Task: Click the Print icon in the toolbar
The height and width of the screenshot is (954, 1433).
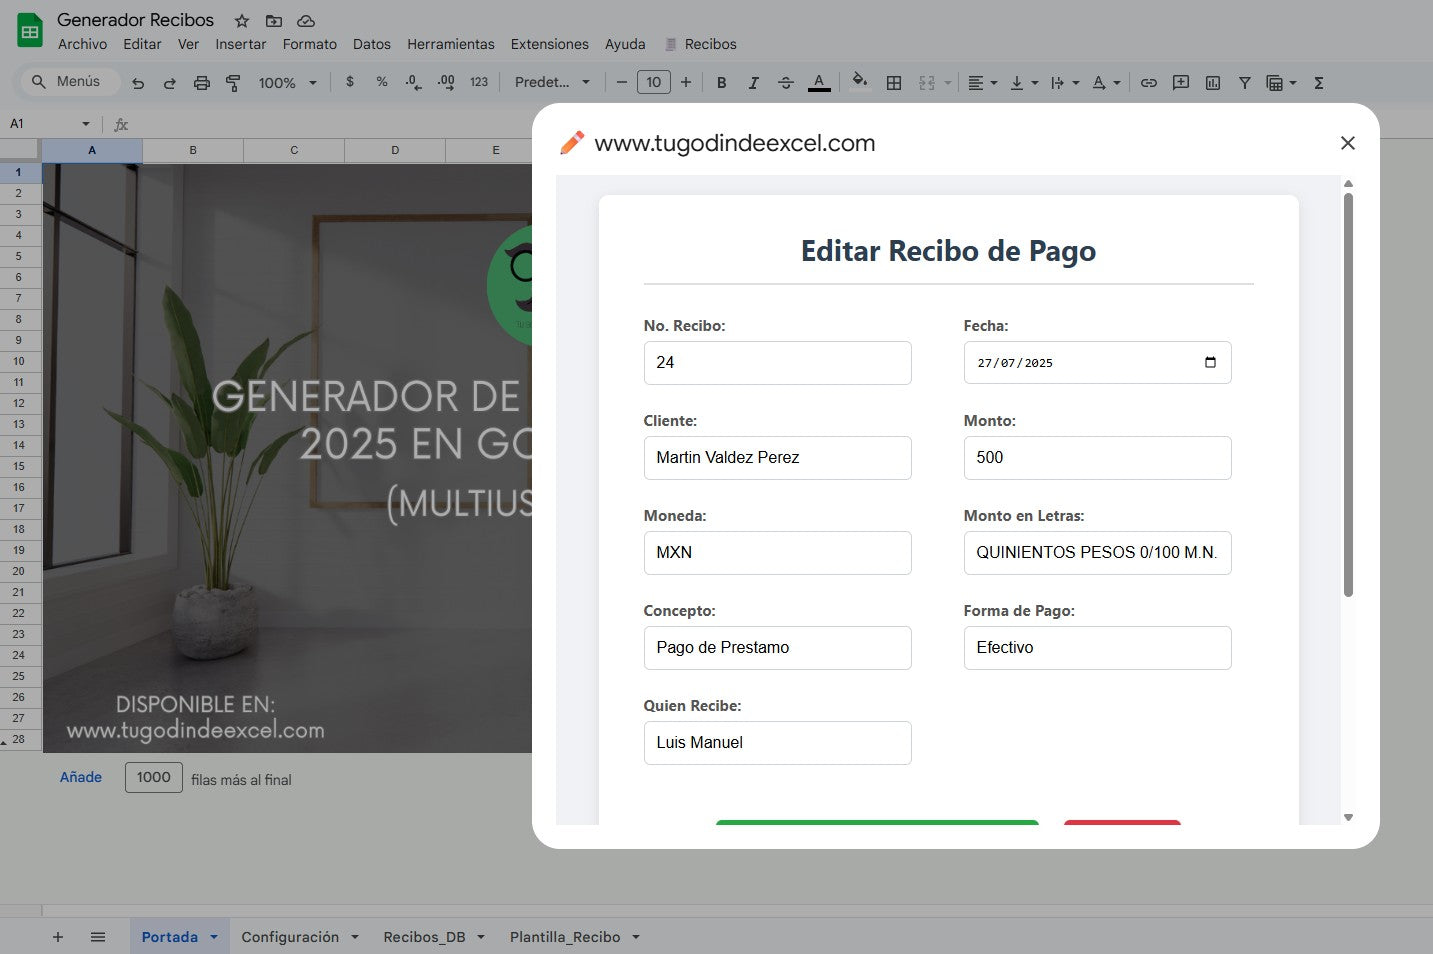Action: pos(201,82)
